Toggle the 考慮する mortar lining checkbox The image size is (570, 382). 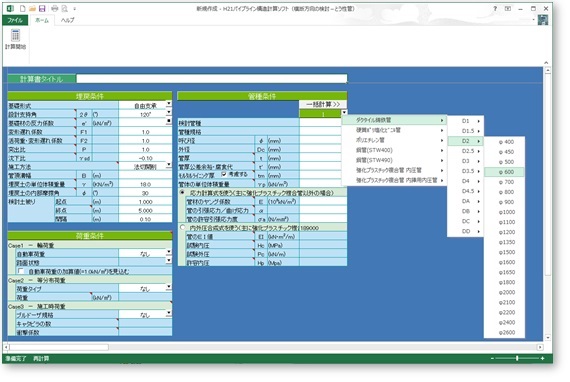click(x=224, y=174)
